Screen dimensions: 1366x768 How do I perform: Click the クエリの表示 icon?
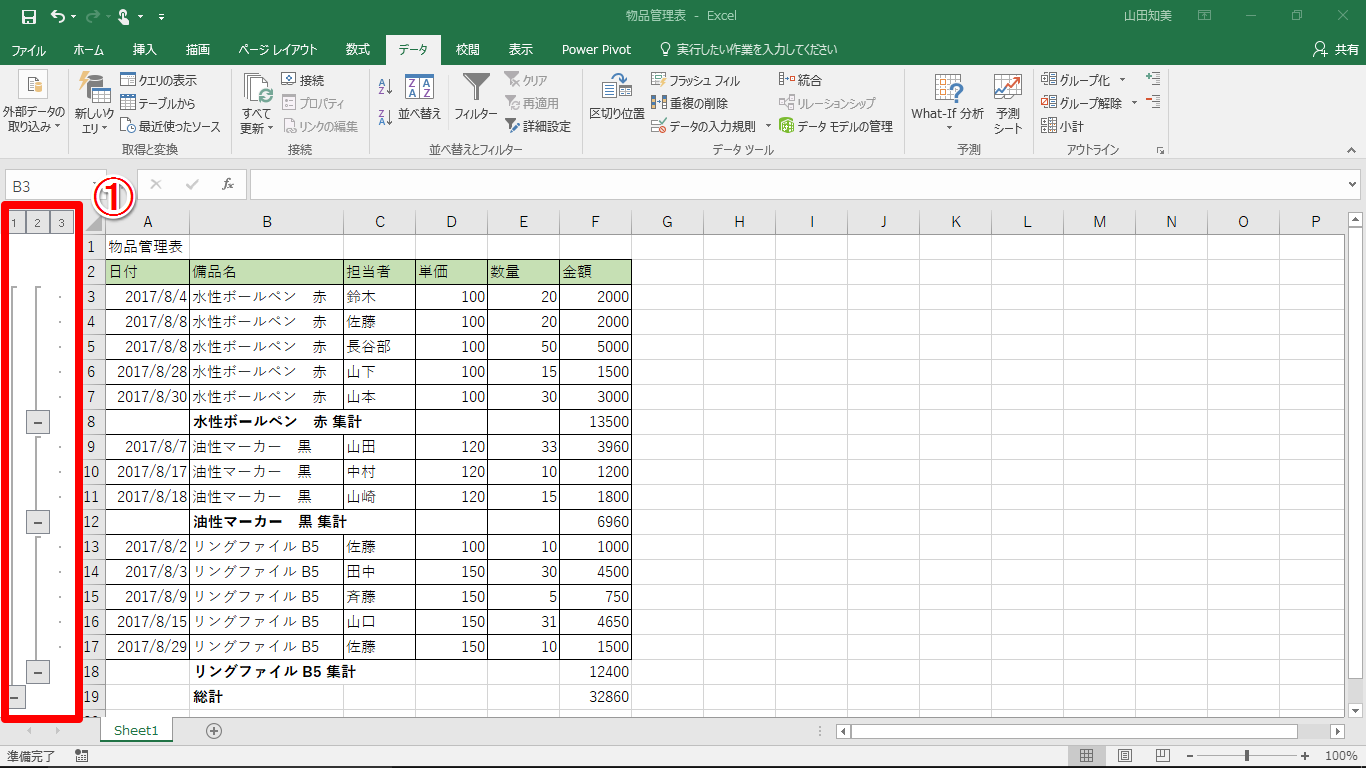128,80
